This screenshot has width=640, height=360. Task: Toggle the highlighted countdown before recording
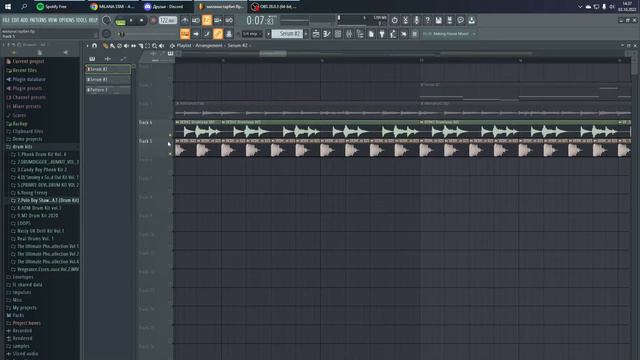207,20
